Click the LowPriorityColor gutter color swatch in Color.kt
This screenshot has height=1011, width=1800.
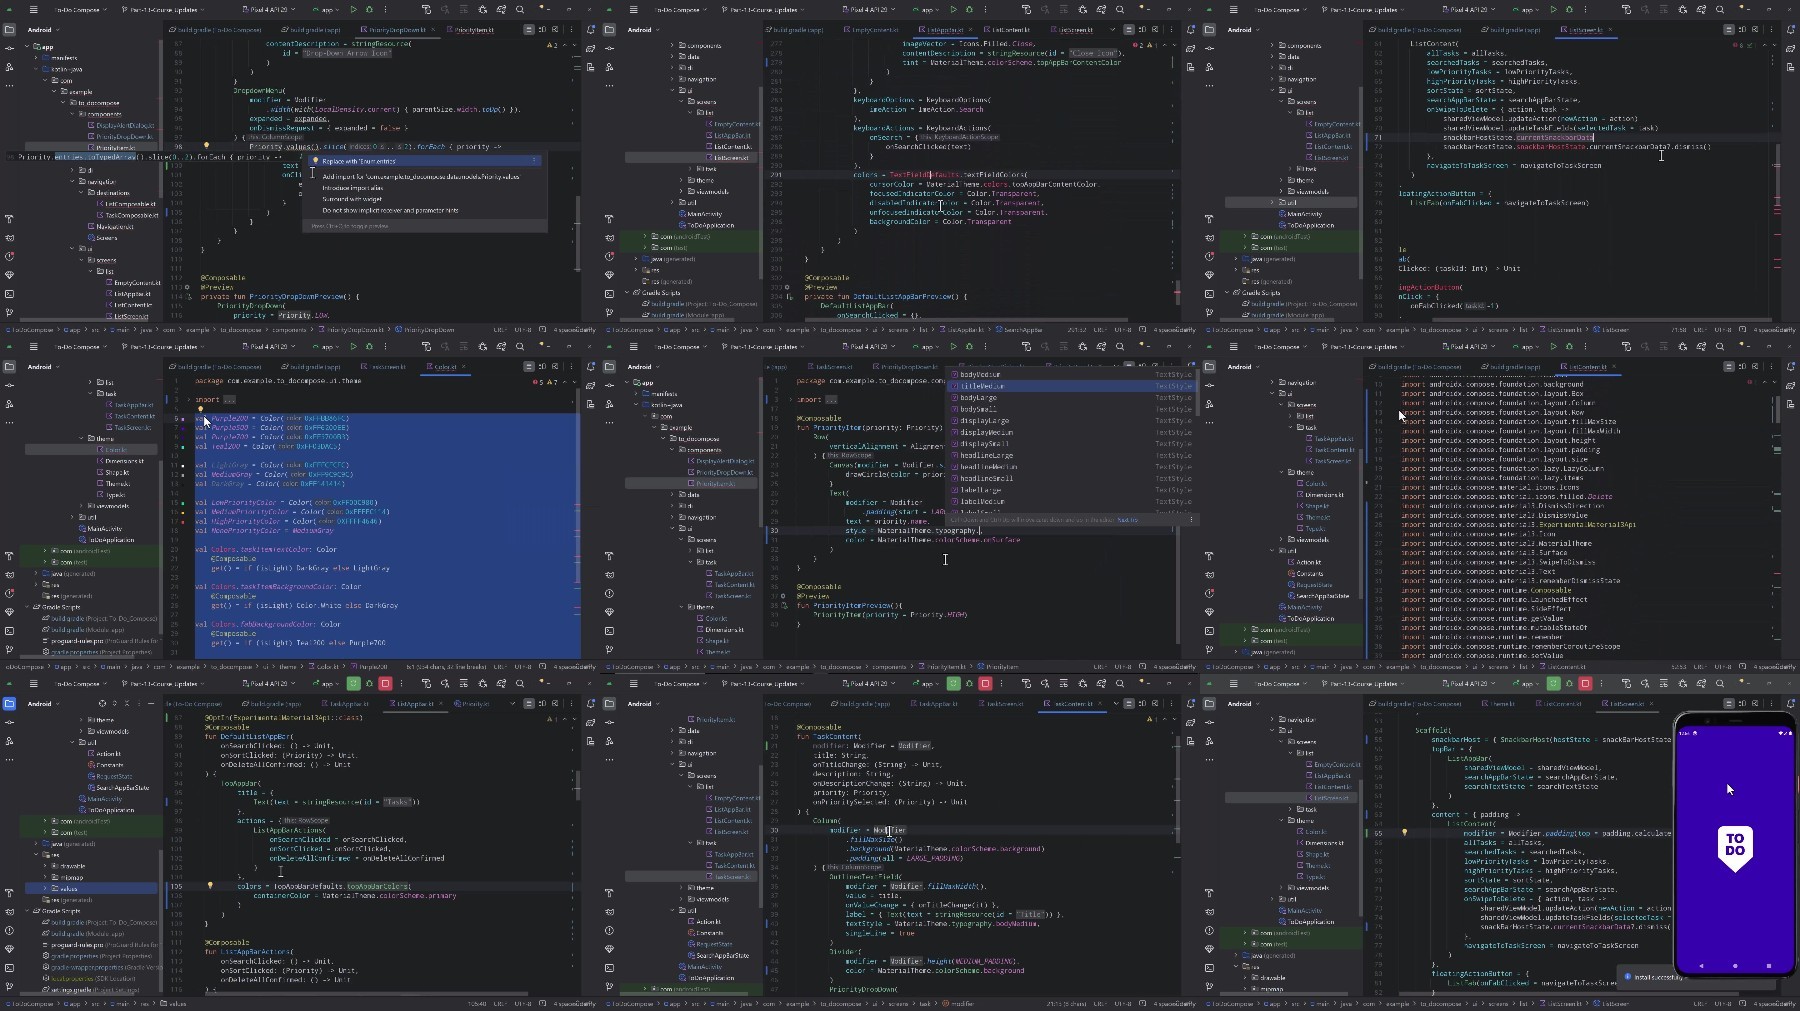pos(183,503)
